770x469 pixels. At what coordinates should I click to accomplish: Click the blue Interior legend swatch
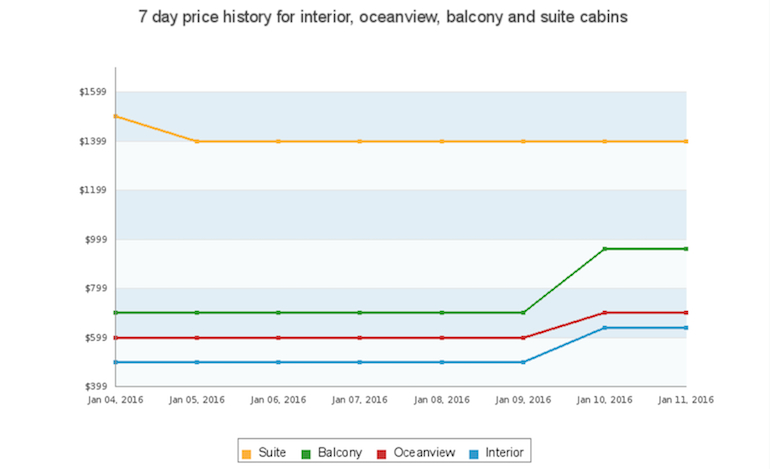pyautogui.click(x=473, y=454)
